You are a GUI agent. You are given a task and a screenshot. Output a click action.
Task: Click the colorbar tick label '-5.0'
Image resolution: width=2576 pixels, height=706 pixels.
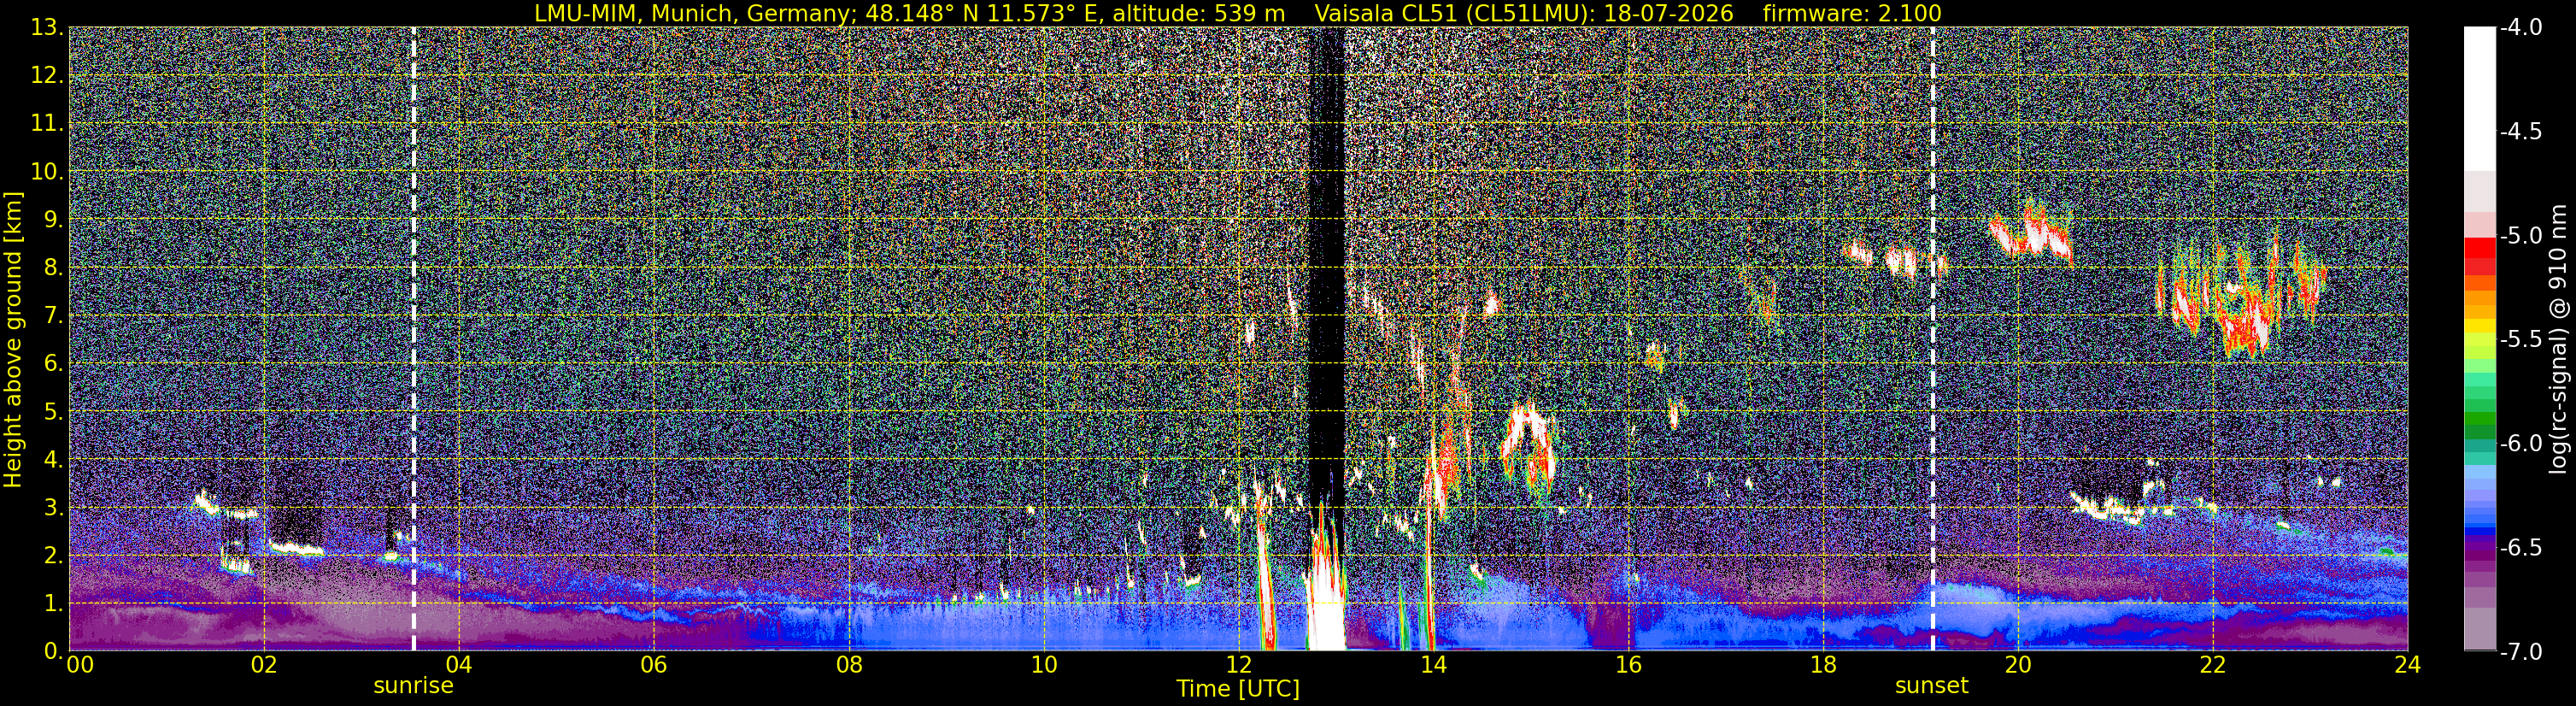(2521, 236)
